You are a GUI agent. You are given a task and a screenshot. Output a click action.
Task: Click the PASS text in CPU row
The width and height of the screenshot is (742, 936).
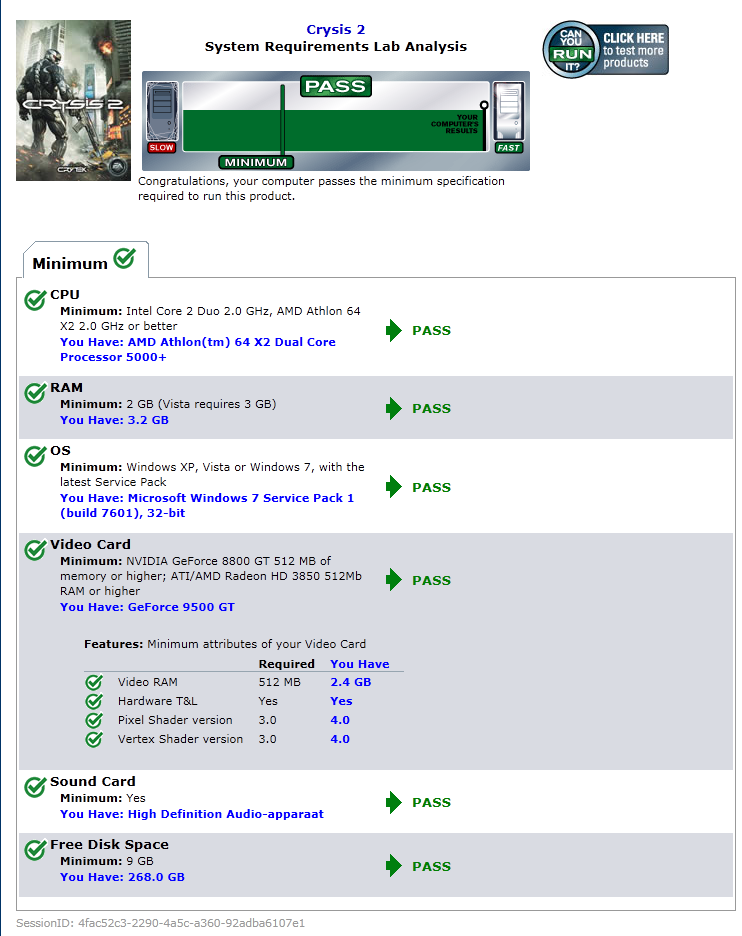coord(431,330)
